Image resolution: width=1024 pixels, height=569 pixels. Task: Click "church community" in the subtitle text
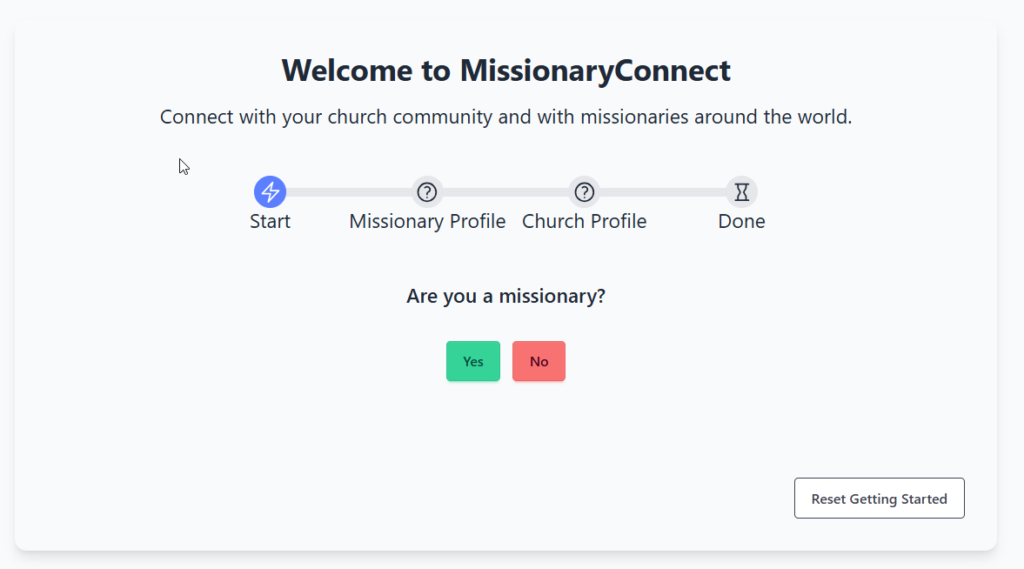[412, 117]
